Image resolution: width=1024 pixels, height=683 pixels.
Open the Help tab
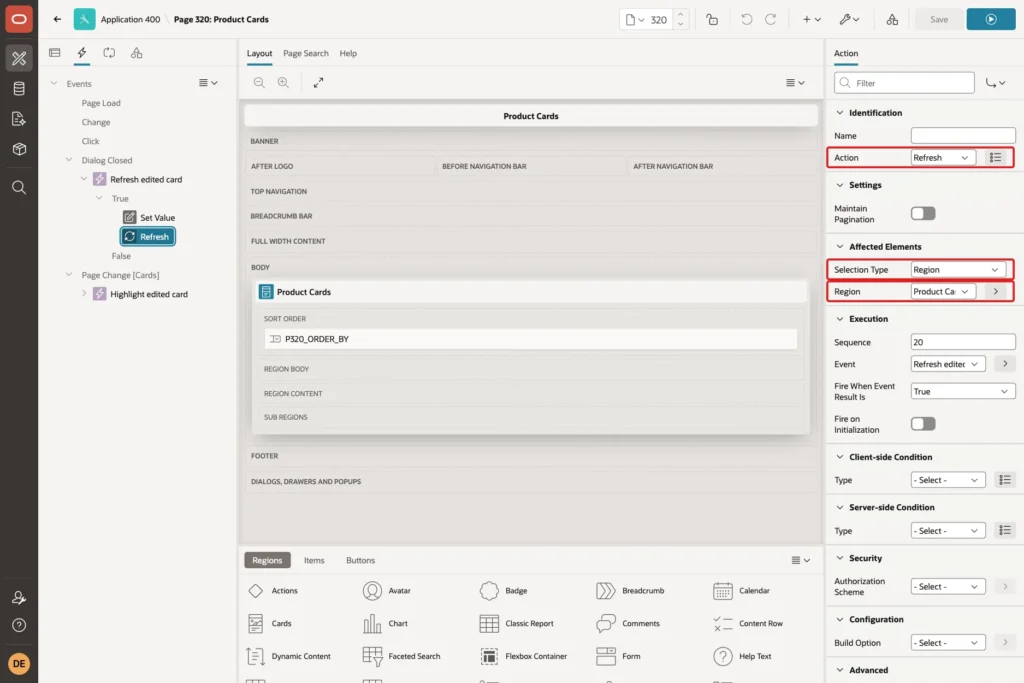pyautogui.click(x=348, y=54)
